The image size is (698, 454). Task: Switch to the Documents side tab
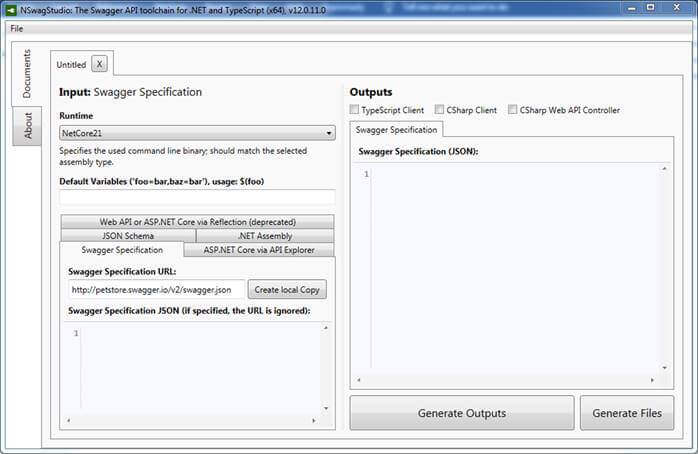[x=27, y=74]
